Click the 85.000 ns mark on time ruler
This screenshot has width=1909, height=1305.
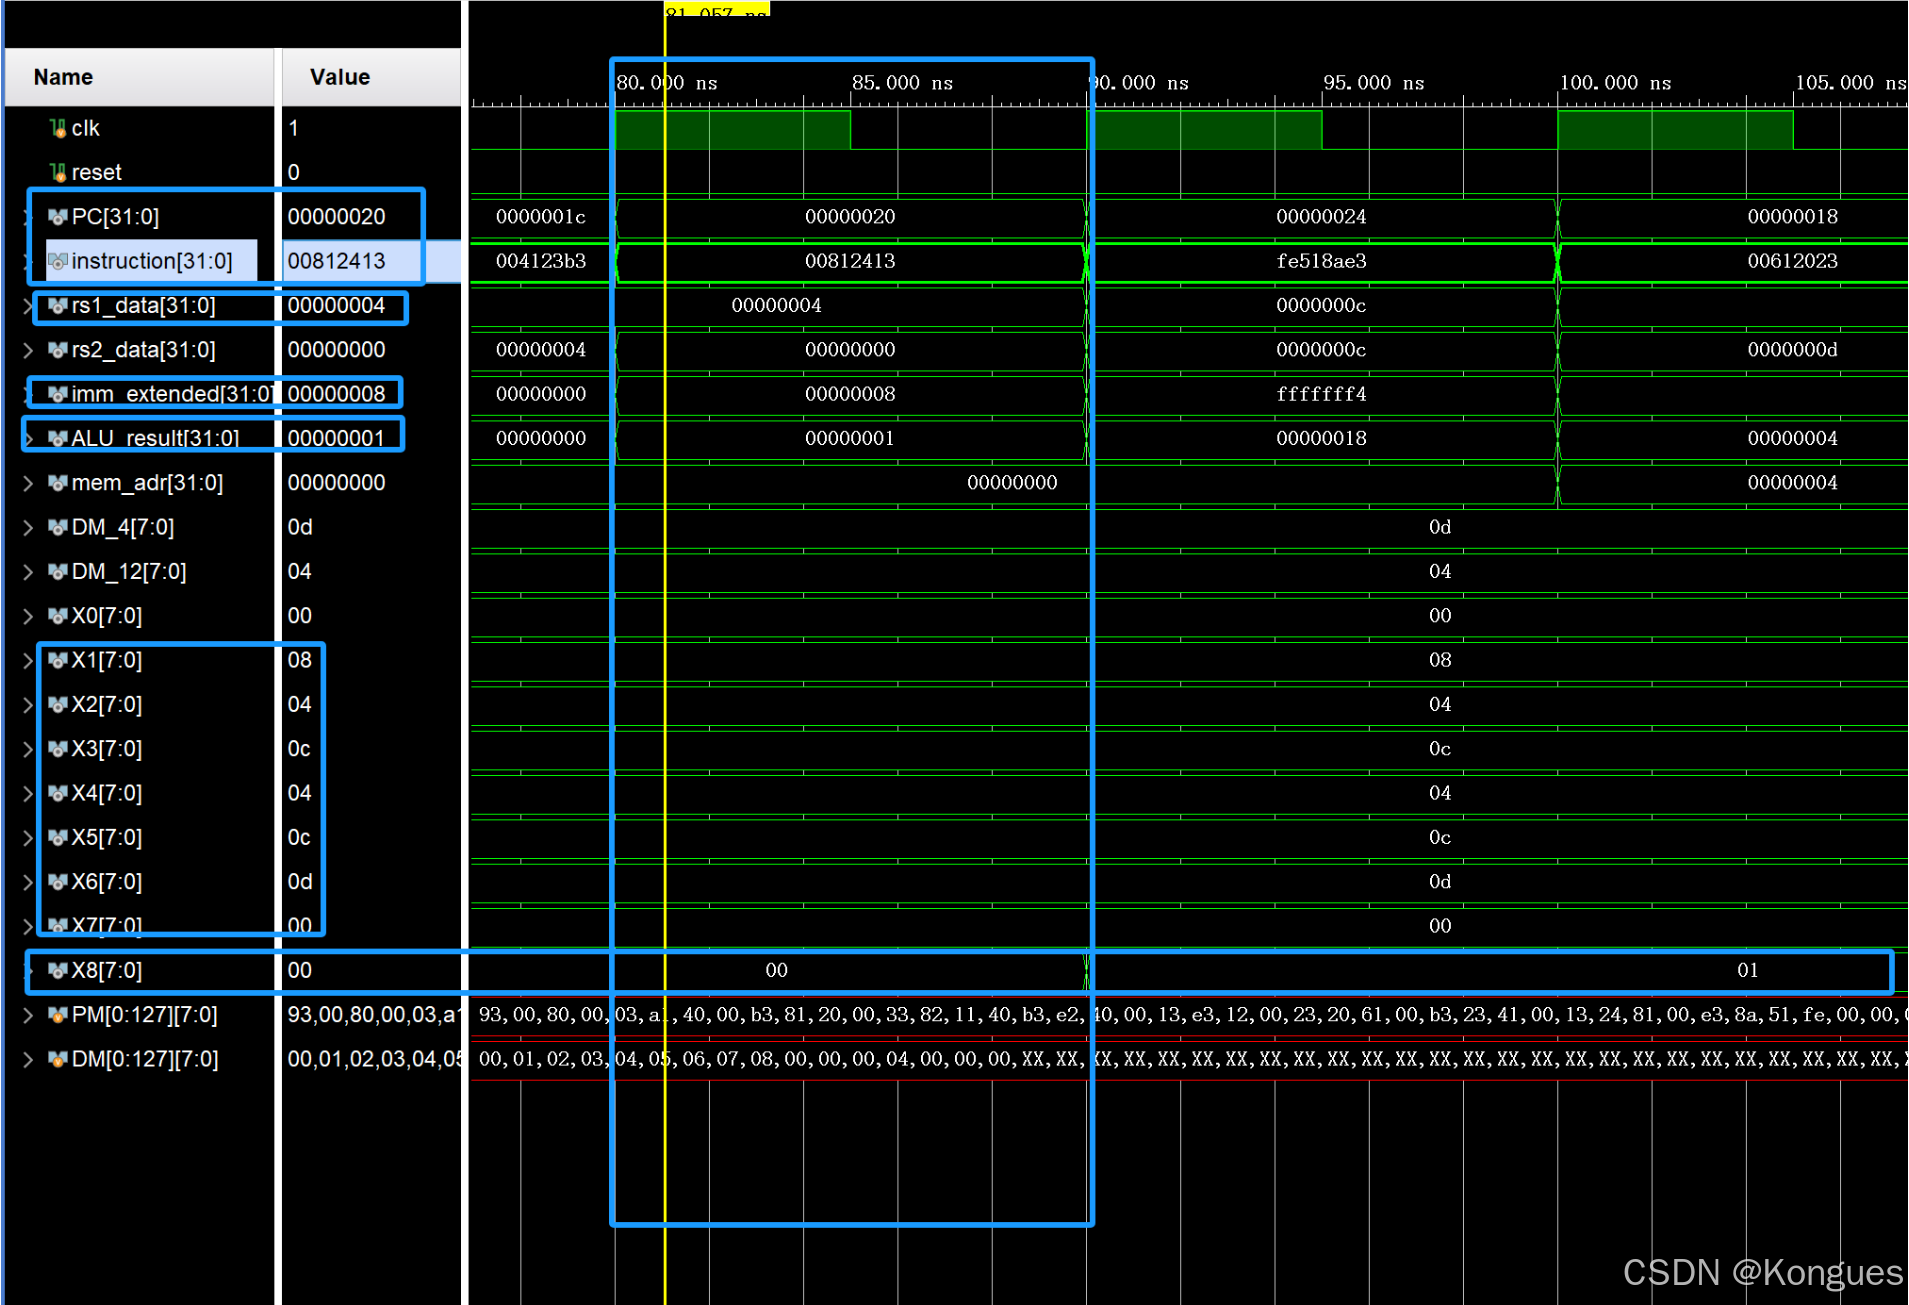pyautogui.click(x=902, y=83)
